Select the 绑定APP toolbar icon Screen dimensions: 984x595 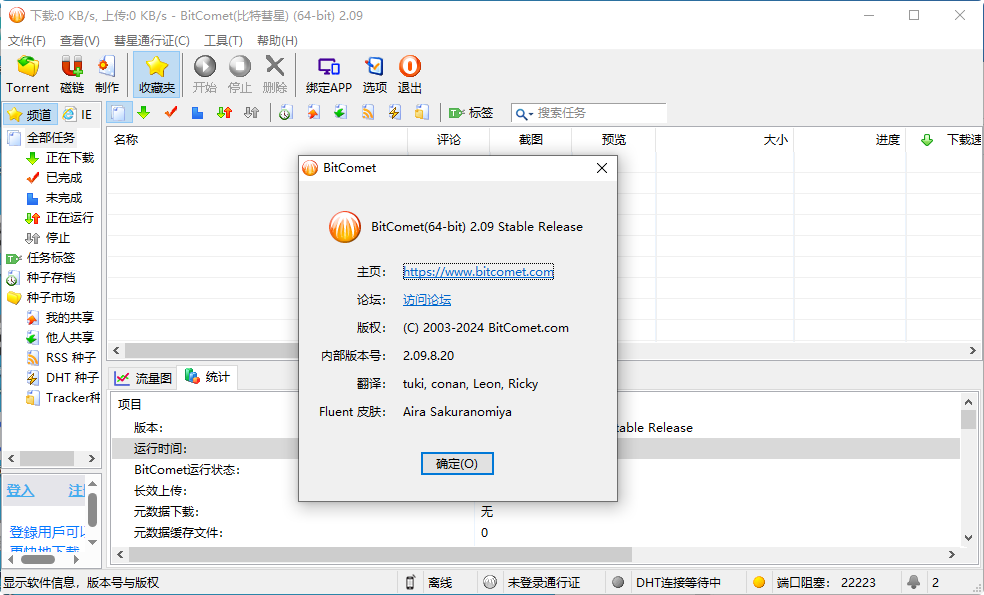[330, 73]
